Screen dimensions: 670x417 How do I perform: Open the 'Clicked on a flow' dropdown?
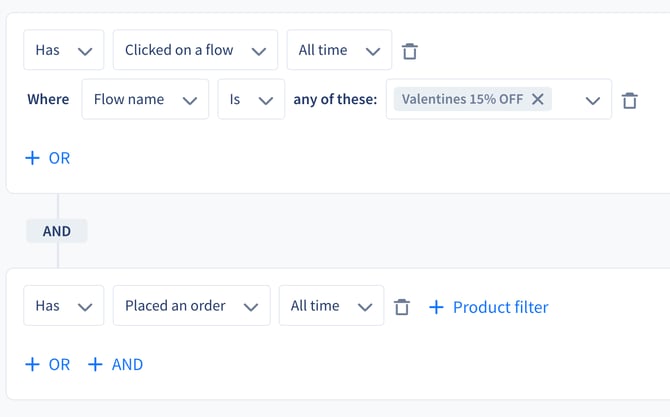click(x=195, y=50)
